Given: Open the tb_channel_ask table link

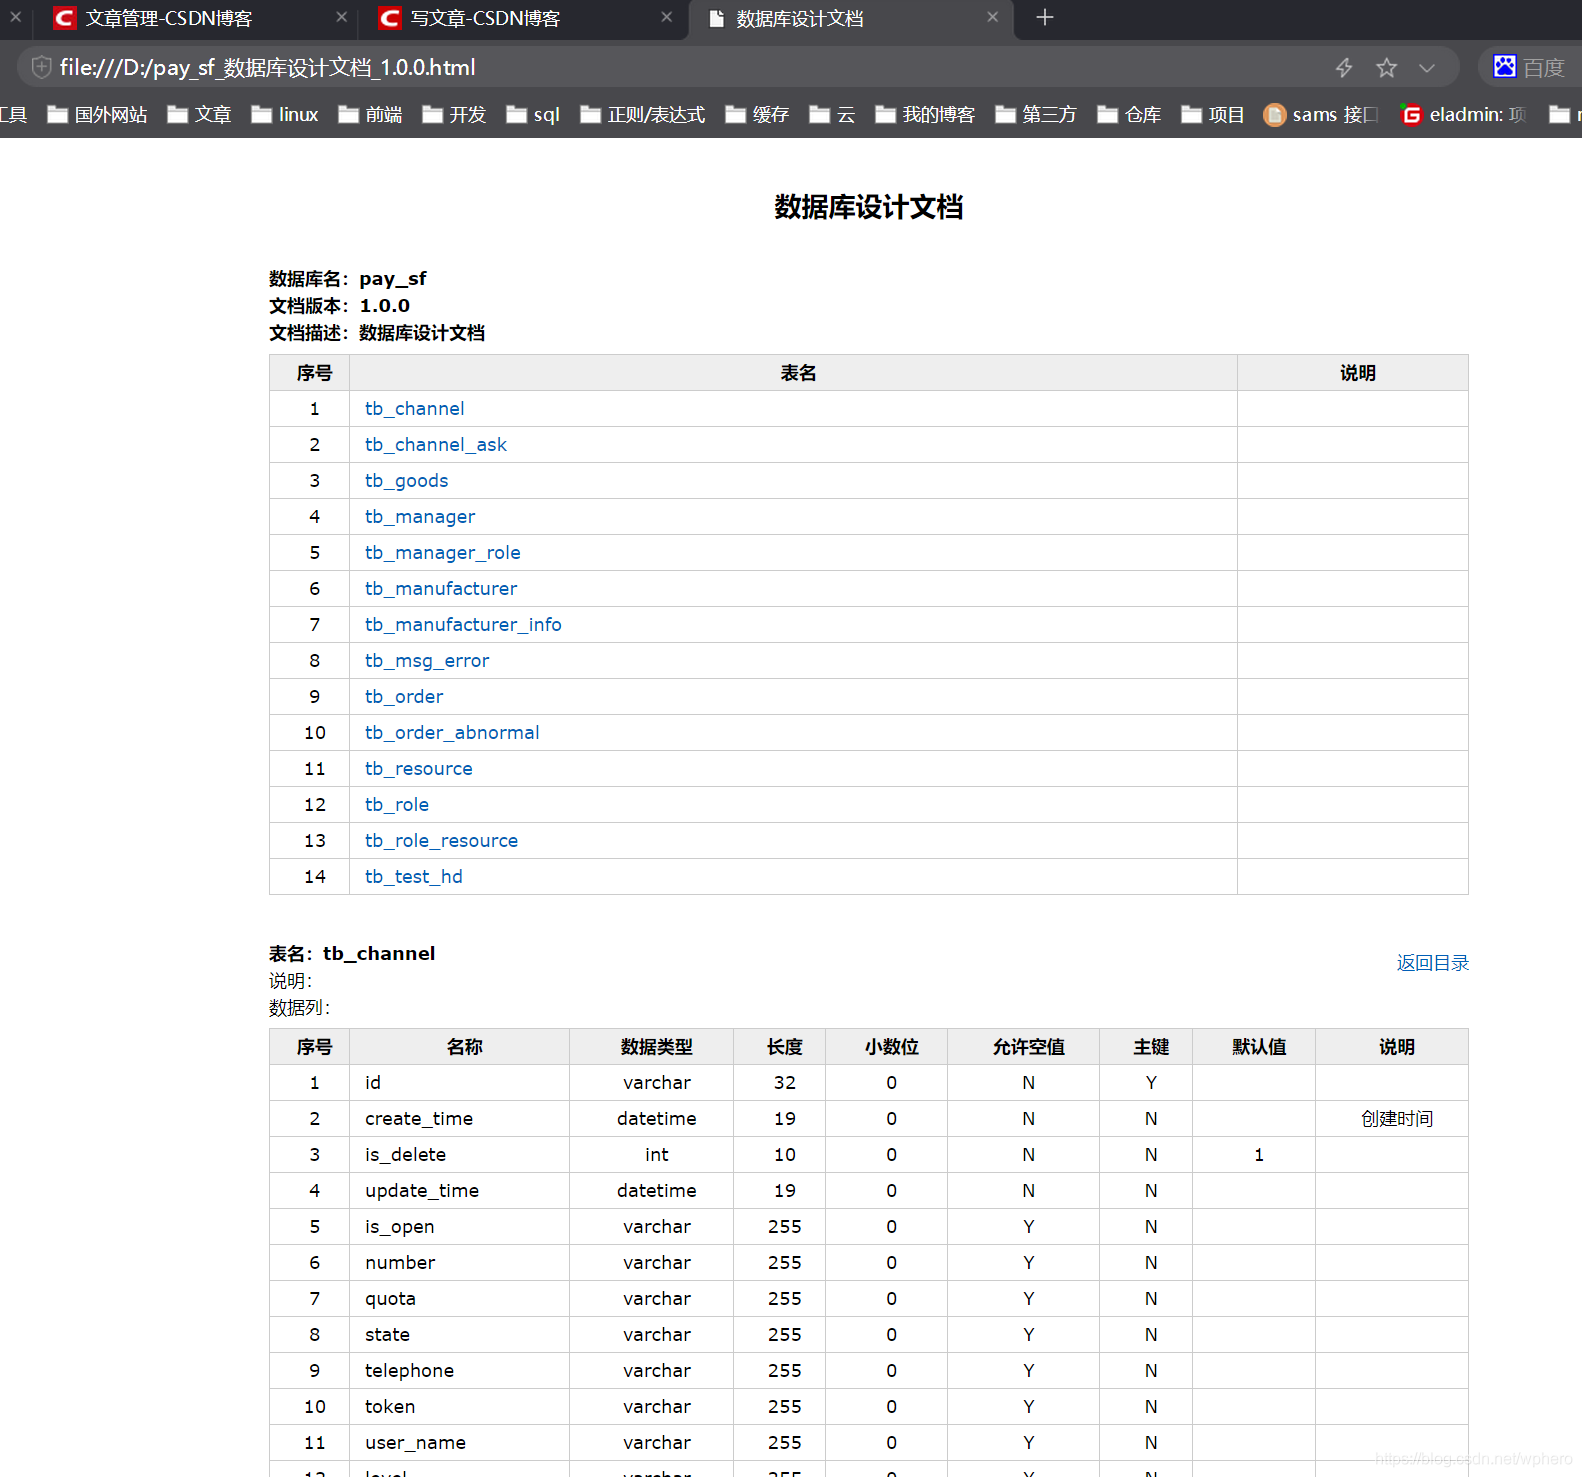Looking at the screenshot, I should pos(436,444).
